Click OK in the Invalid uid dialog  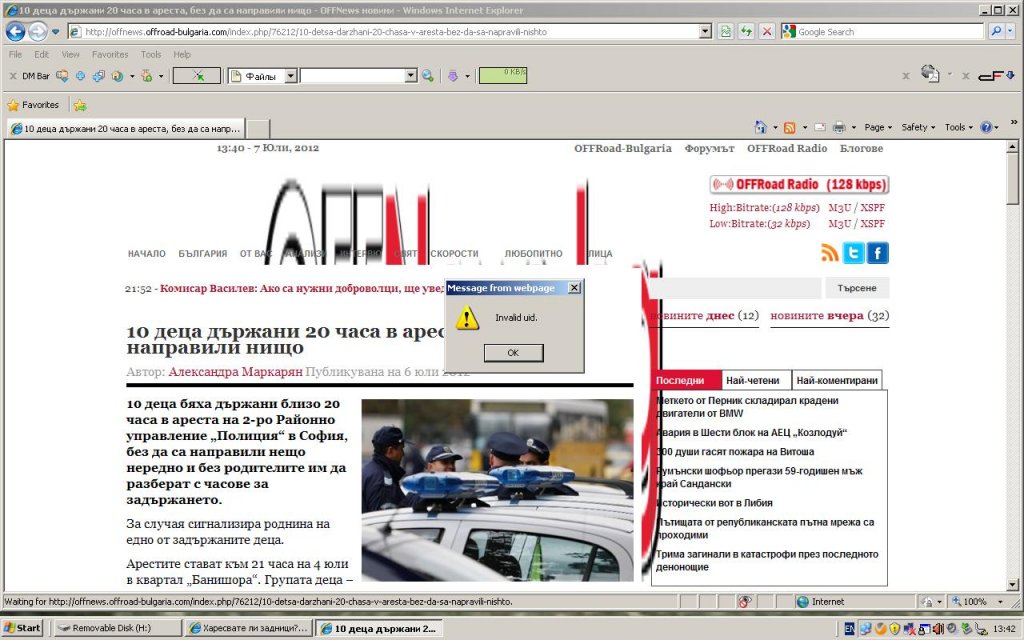(x=513, y=353)
